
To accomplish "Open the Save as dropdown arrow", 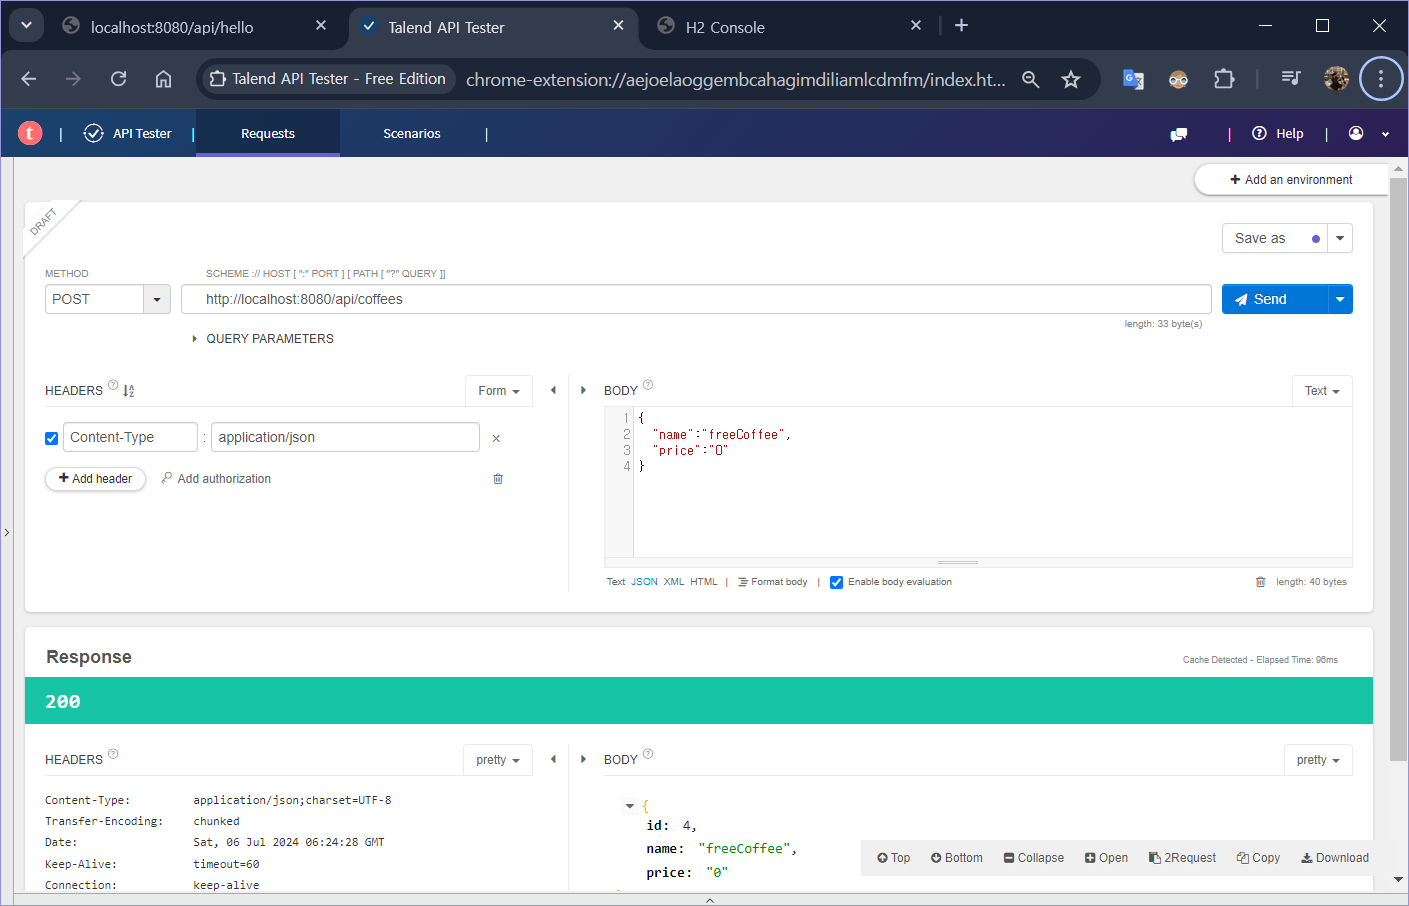I will (1340, 238).
